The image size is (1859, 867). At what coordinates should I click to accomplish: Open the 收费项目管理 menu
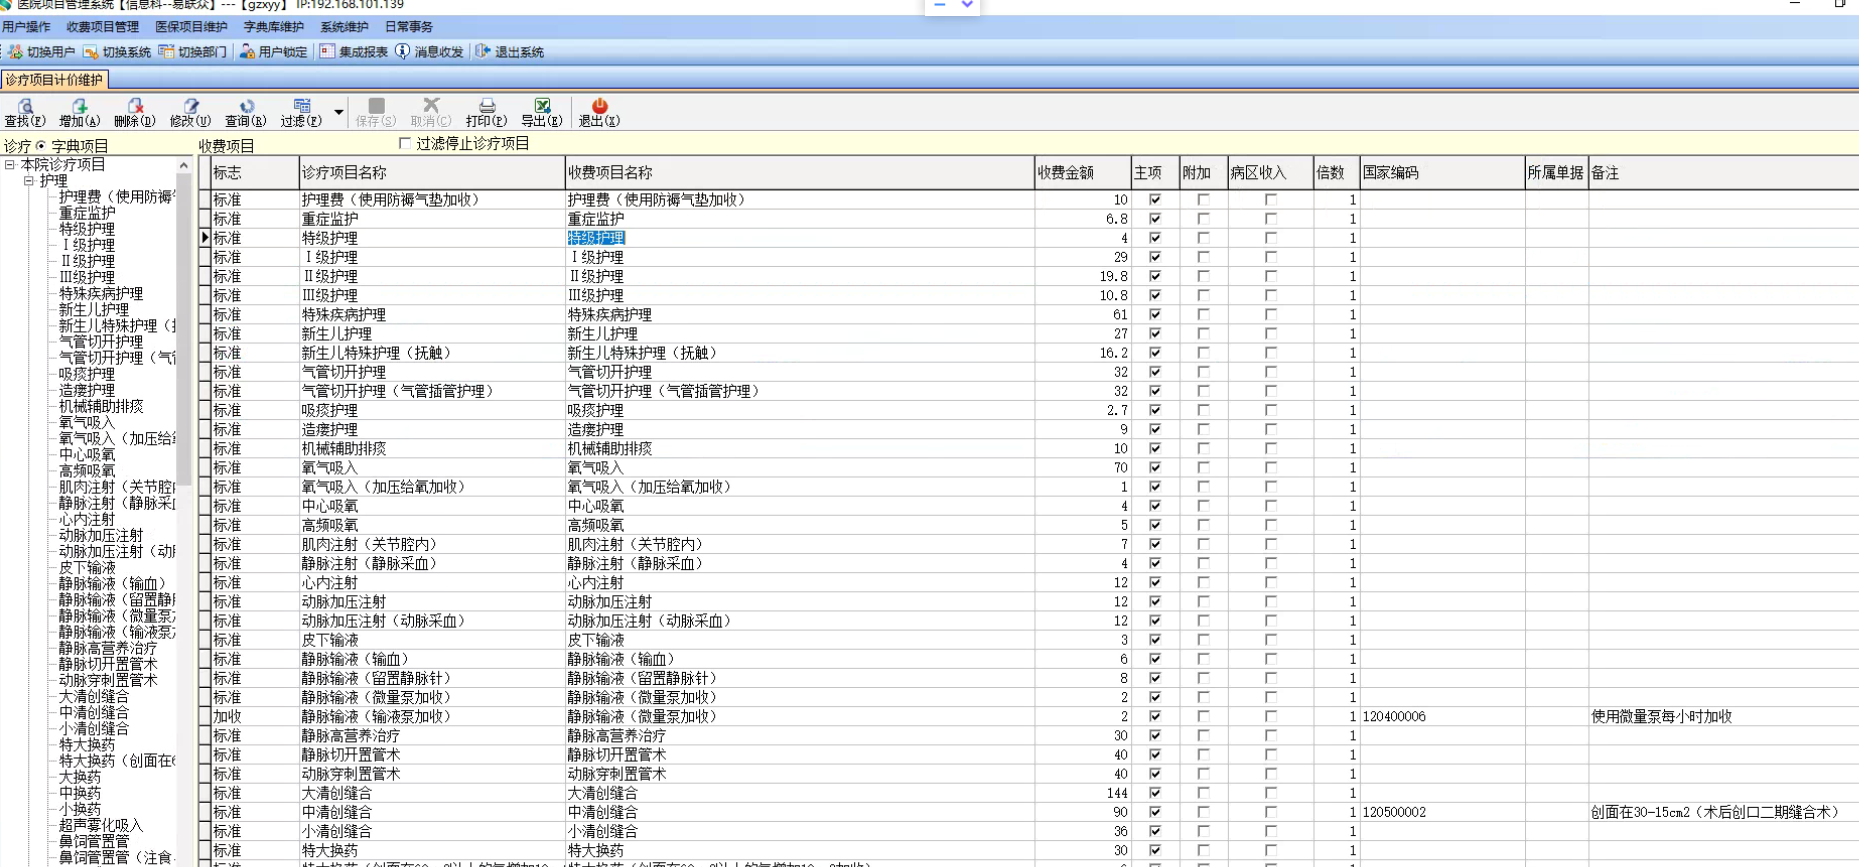coord(103,27)
